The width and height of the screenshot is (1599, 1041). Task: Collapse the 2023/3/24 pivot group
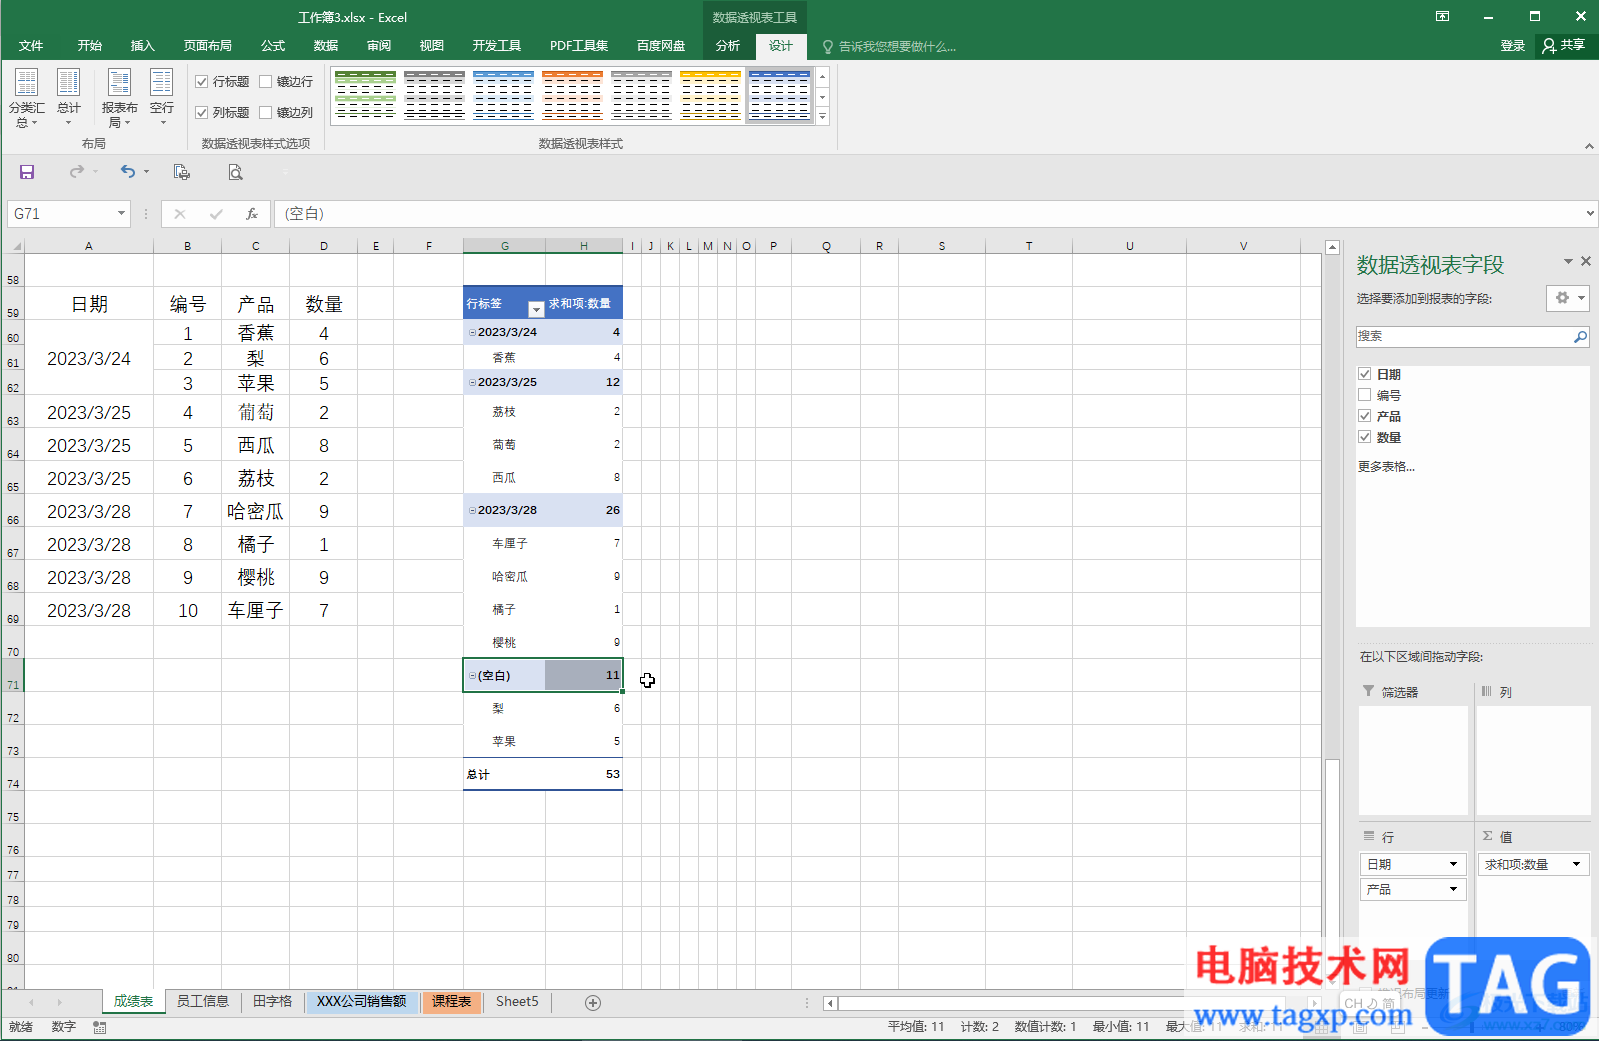(472, 332)
